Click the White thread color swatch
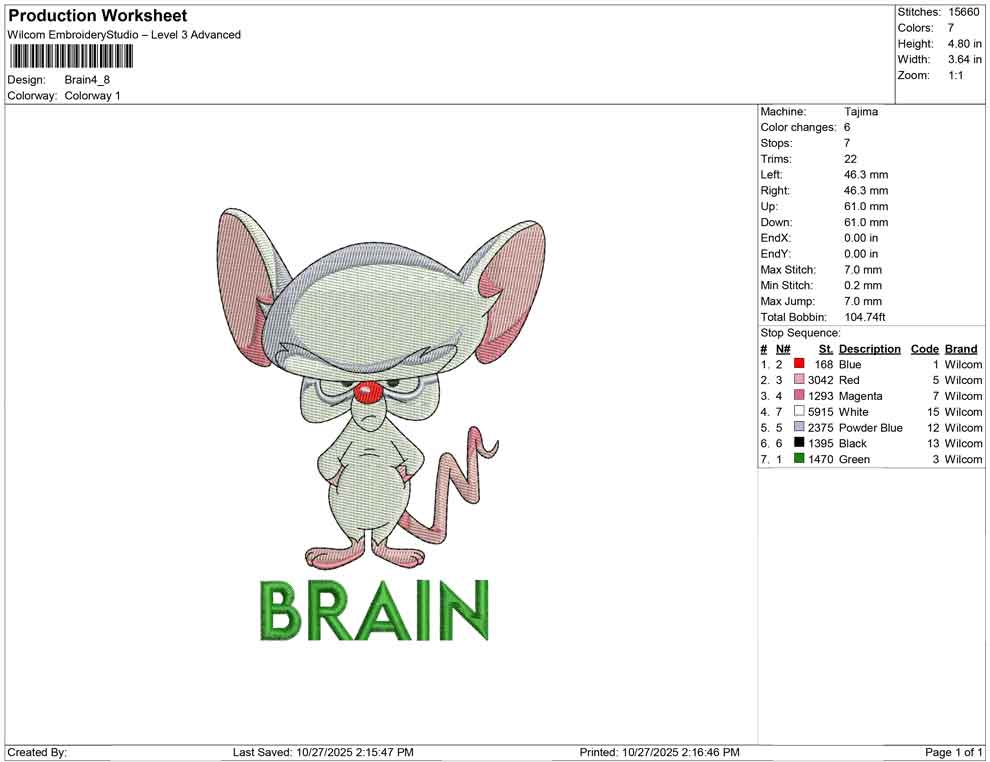This screenshot has height=762, width=990. pyautogui.click(x=799, y=411)
